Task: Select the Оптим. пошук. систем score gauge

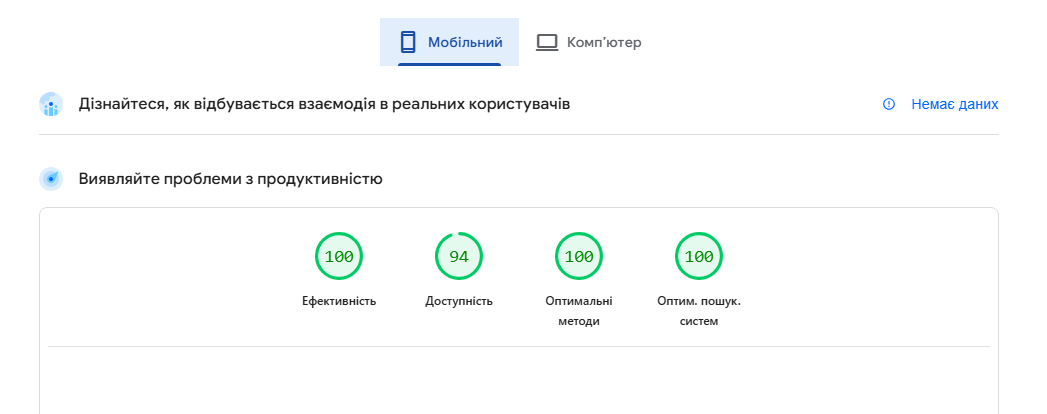Action: pos(699,256)
